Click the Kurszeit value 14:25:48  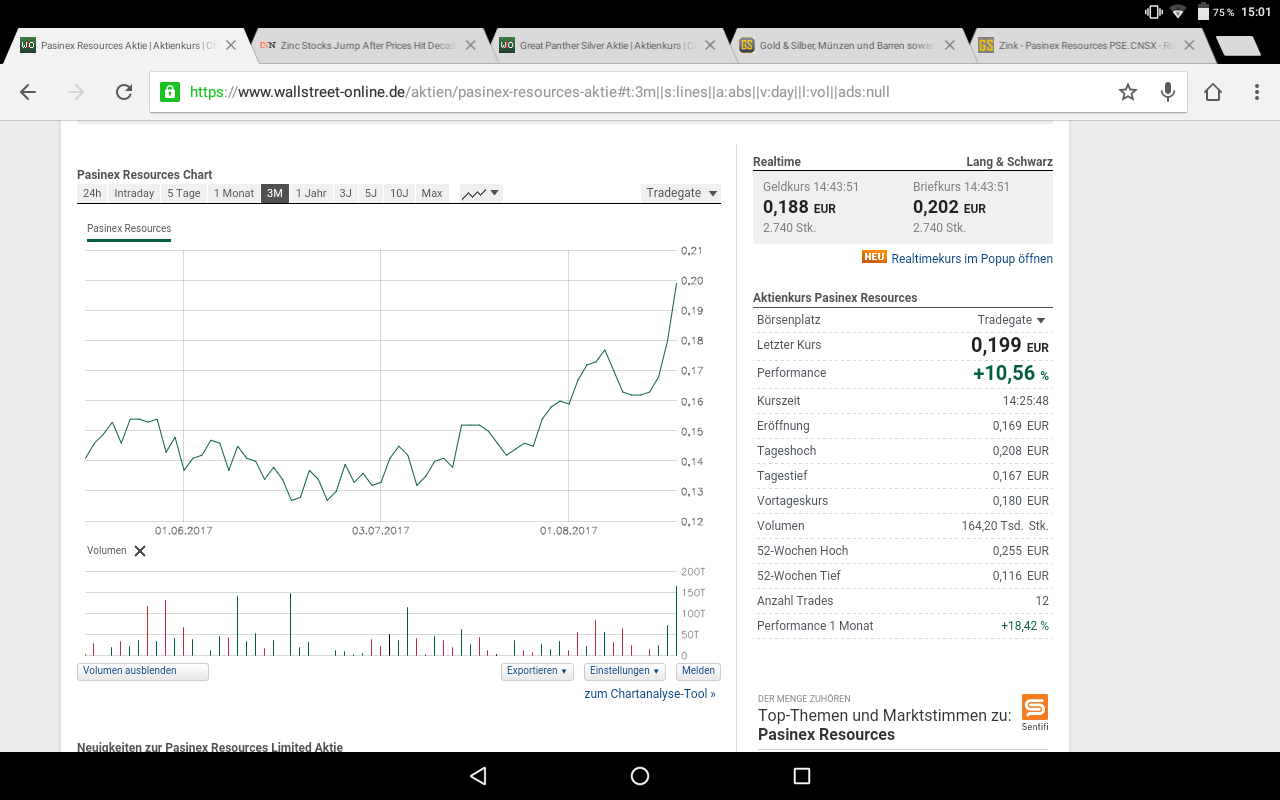tap(1026, 401)
